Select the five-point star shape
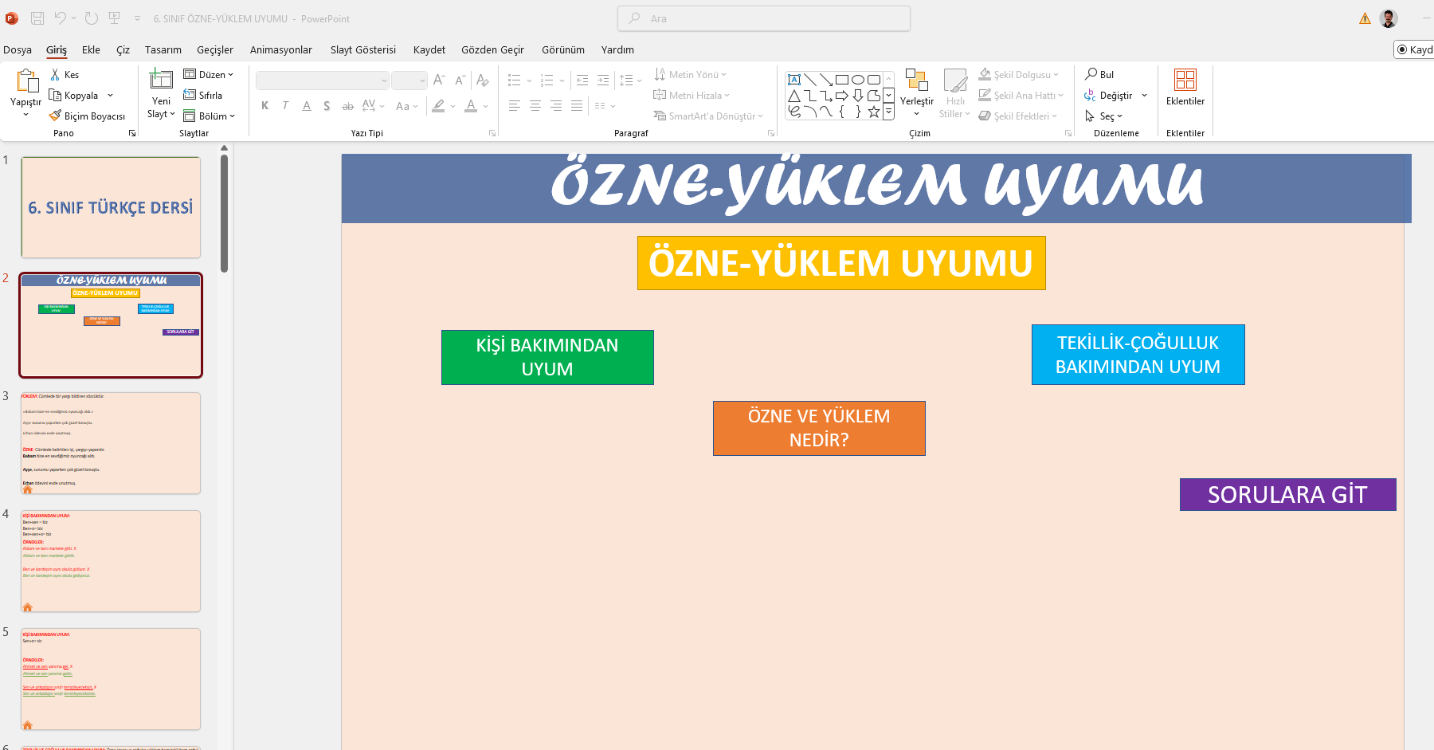Screen dimensions: 1434x750 pyautogui.click(x=874, y=112)
